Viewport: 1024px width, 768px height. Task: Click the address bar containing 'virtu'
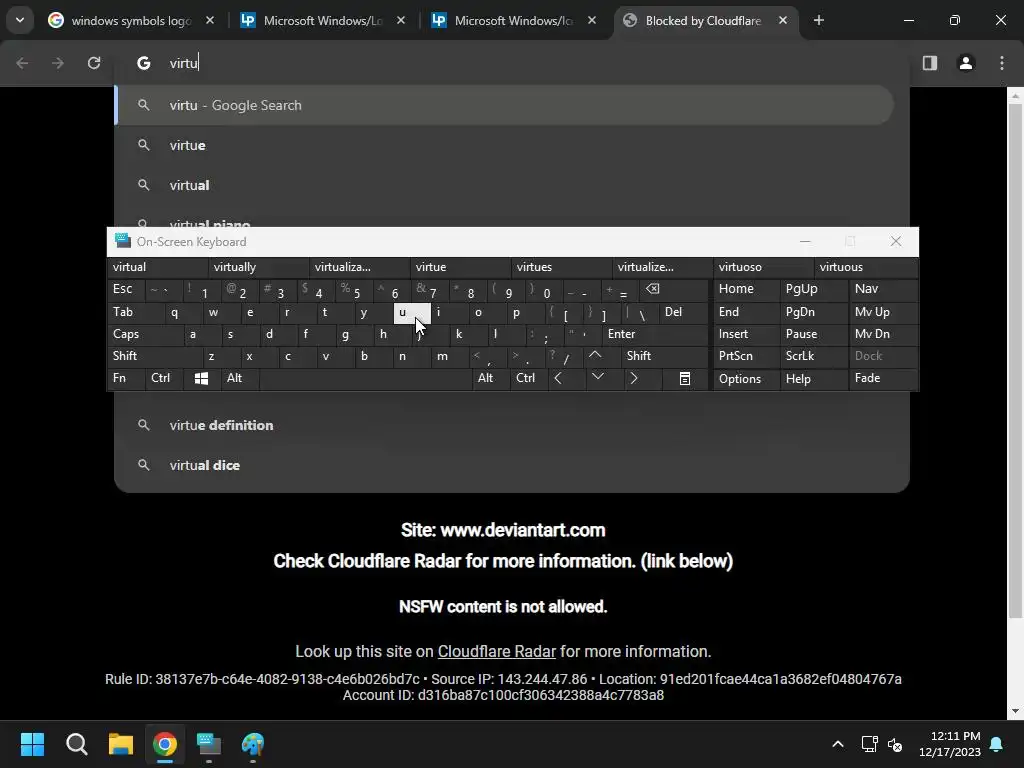click(512, 63)
